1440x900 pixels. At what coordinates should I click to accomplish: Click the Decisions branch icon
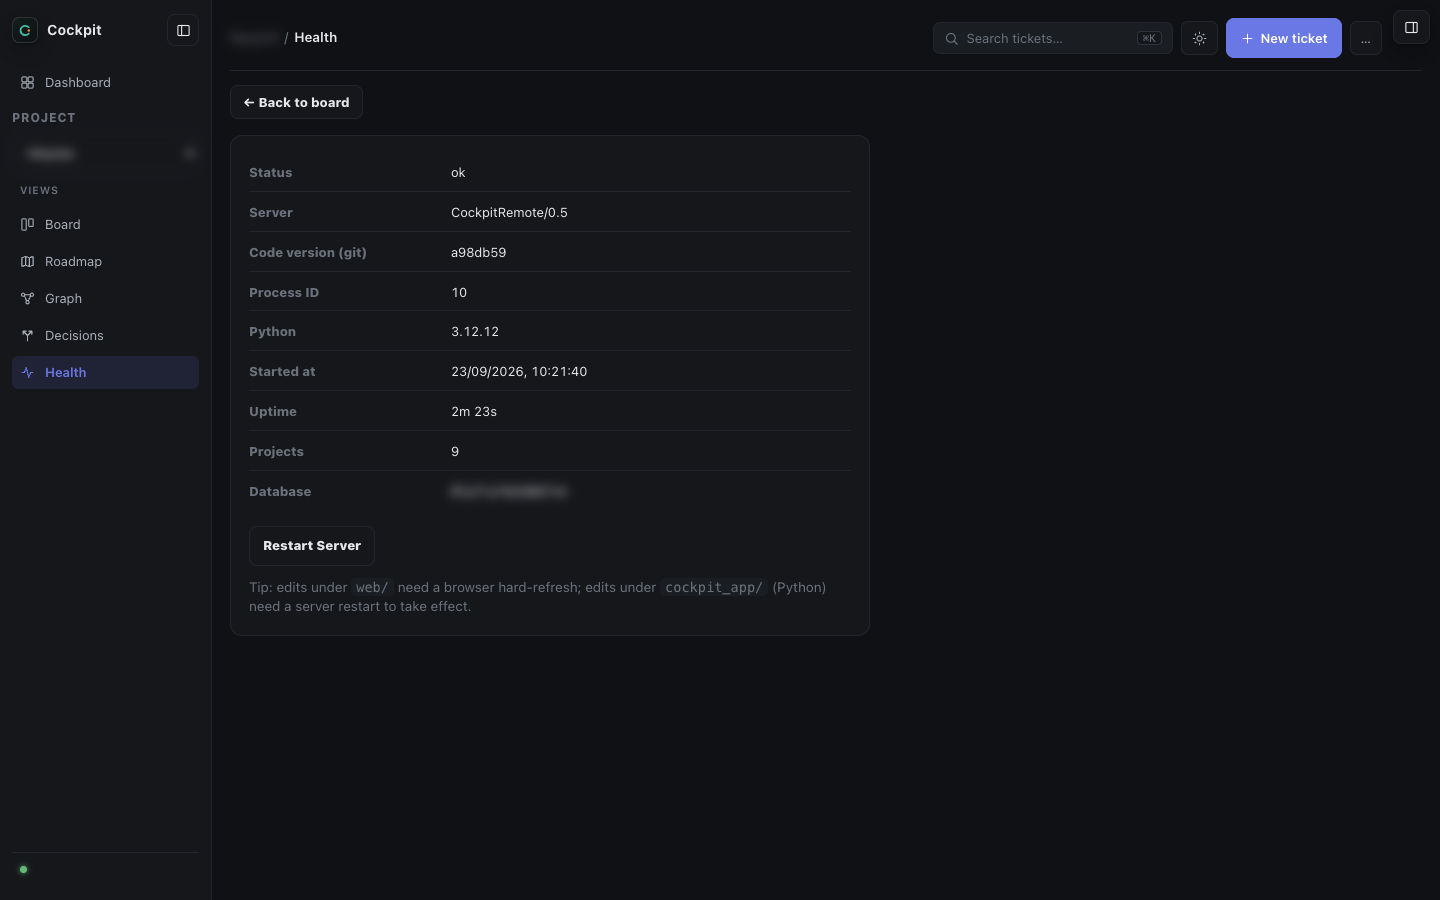click(x=27, y=335)
